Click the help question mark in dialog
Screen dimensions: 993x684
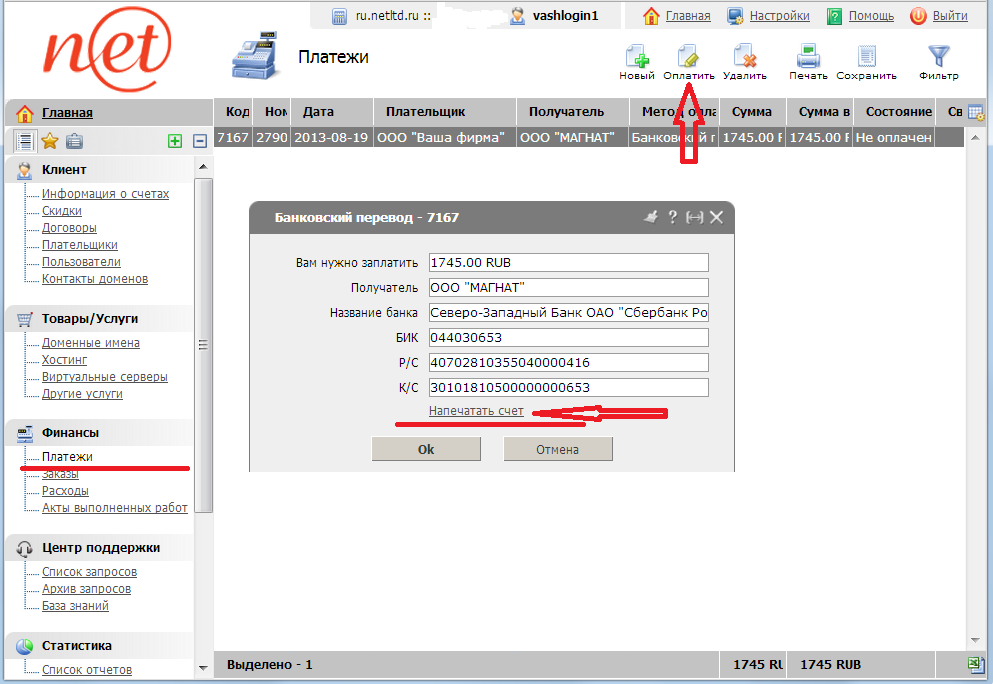(x=673, y=217)
